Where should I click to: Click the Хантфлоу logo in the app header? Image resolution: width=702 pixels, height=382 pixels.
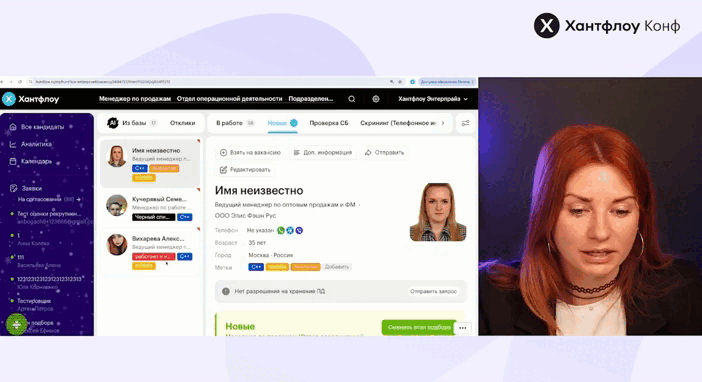(31, 99)
